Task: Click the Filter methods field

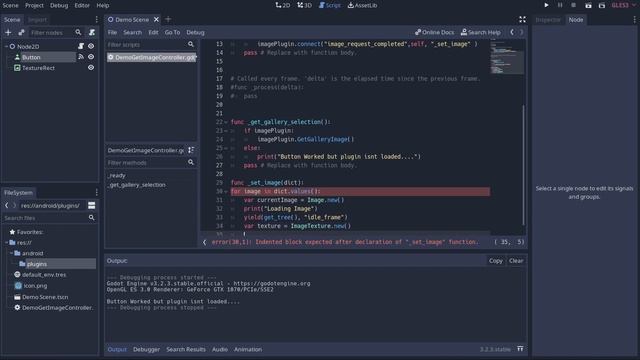Action: [151, 162]
